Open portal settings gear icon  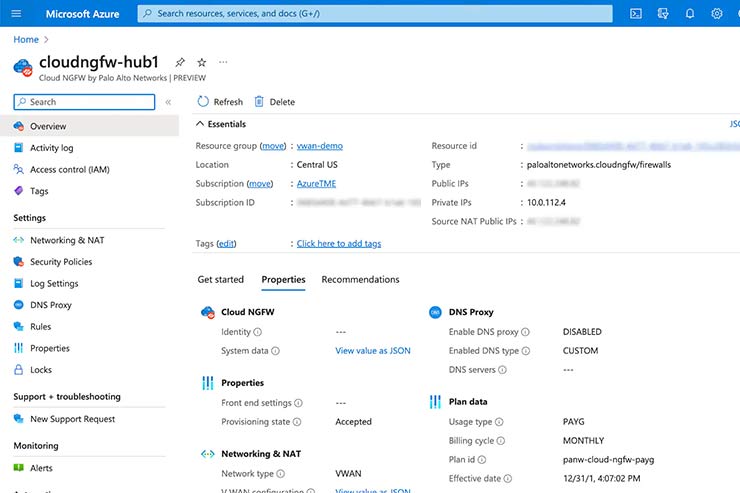click(x=717, y=13)
